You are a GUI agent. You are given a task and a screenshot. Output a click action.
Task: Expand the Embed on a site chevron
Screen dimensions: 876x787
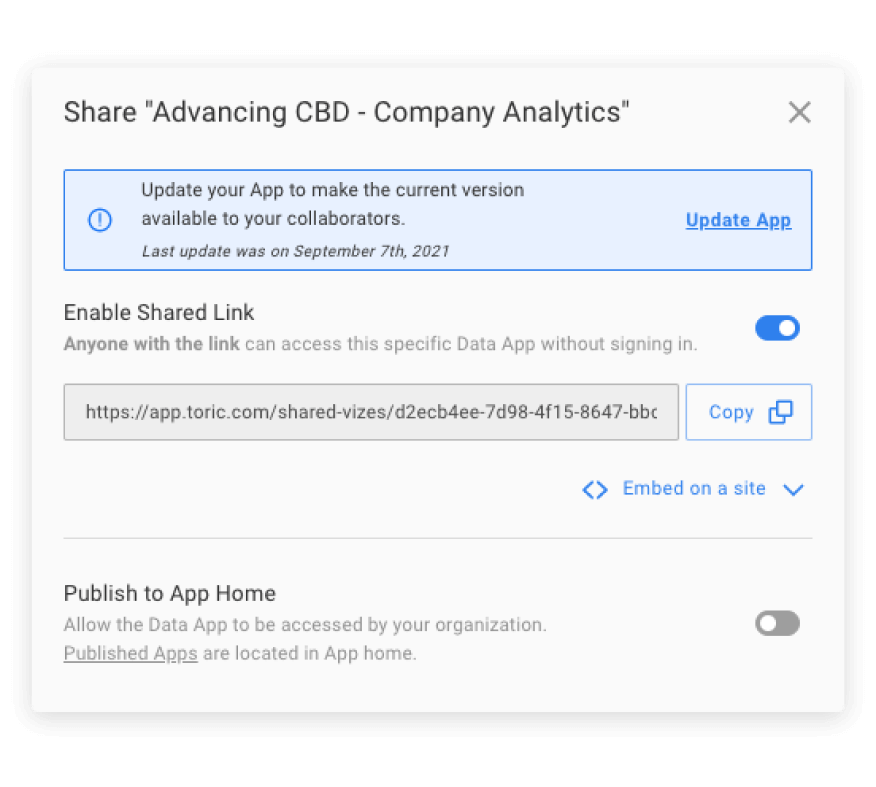(x=794, y=490)
